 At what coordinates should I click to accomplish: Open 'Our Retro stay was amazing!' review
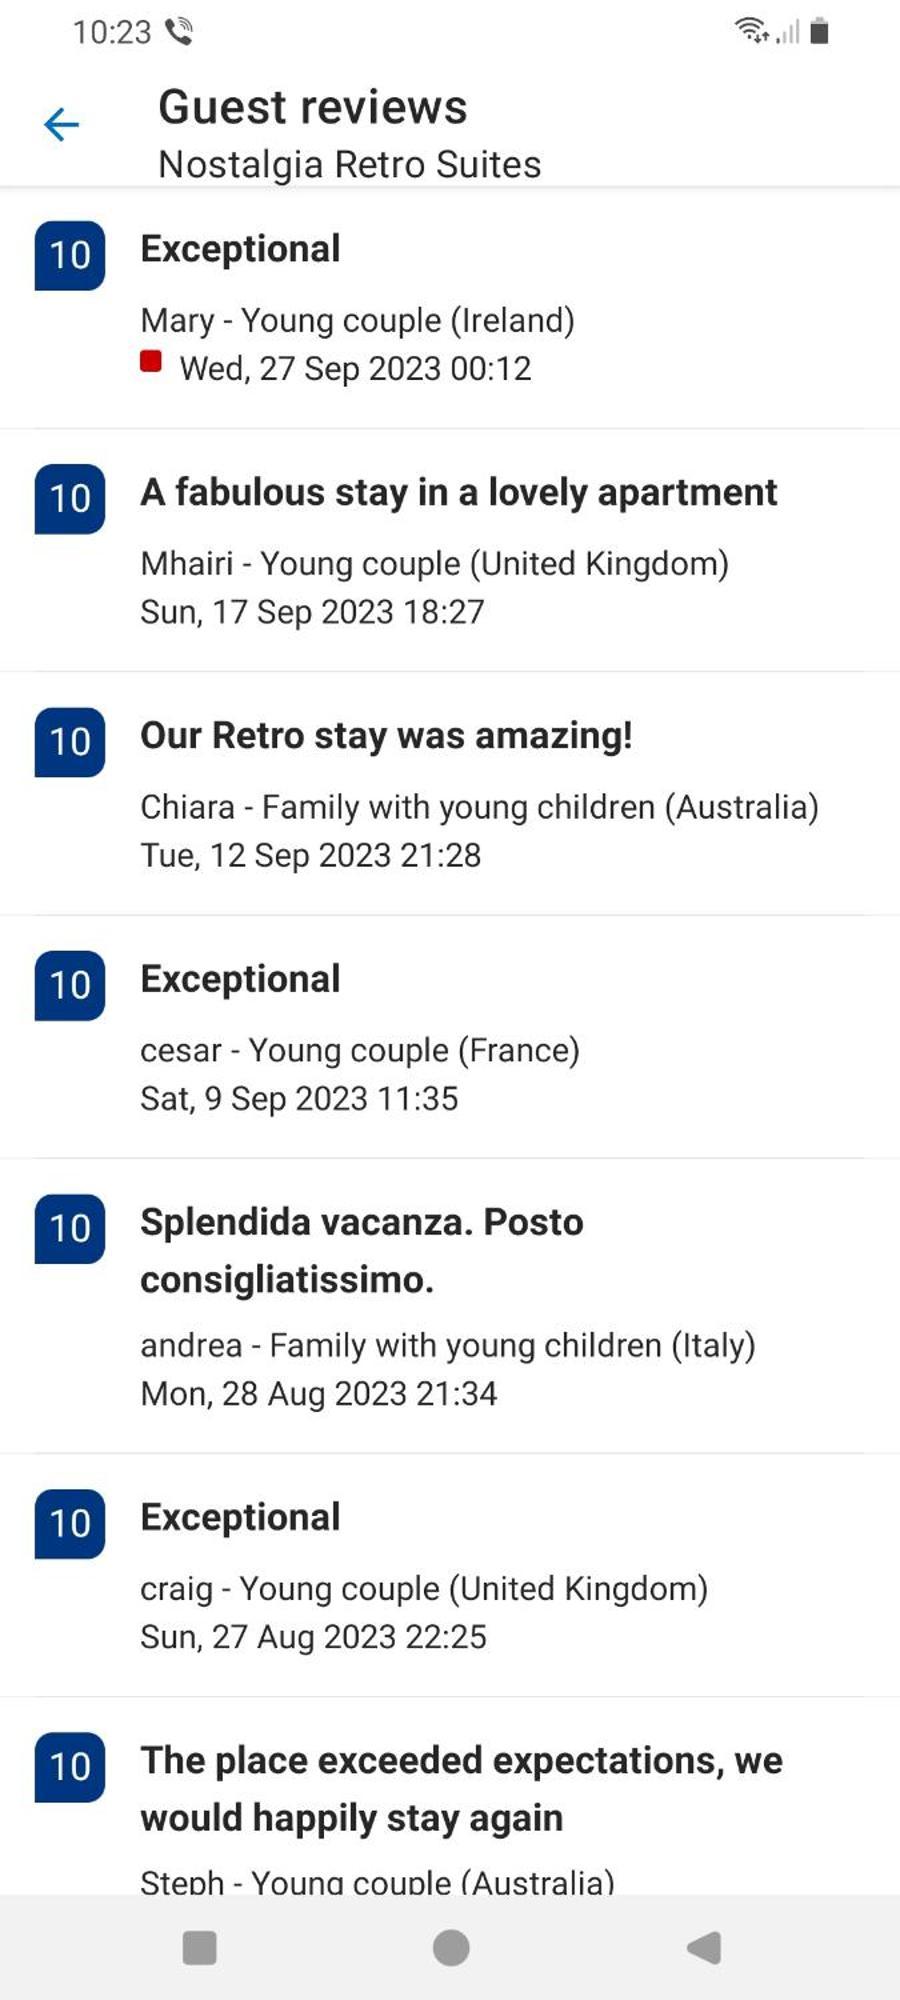[x=450, y=794]
